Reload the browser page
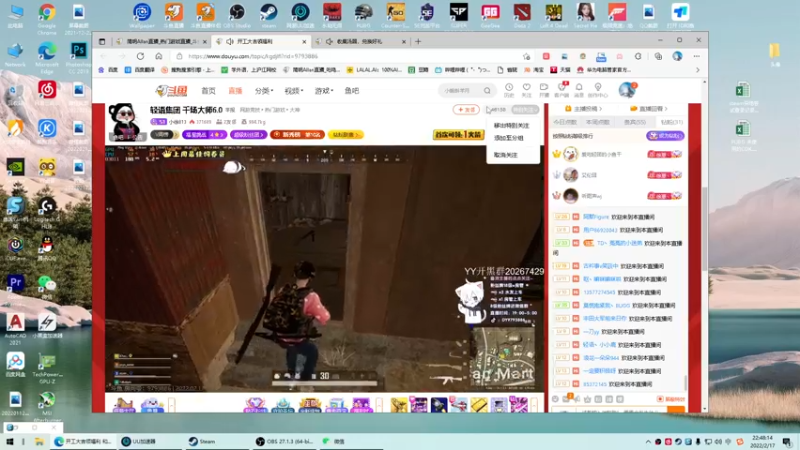 140,56
